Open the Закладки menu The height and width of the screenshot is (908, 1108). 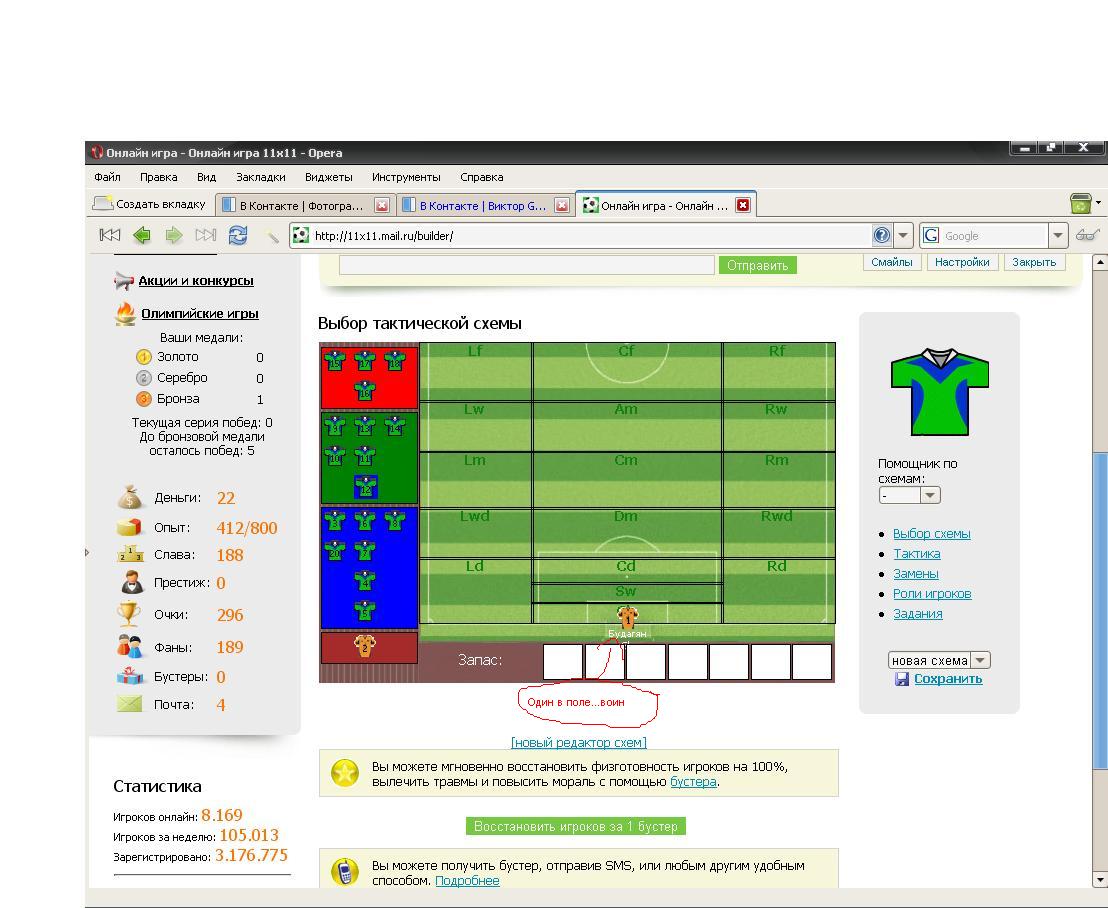260,177
